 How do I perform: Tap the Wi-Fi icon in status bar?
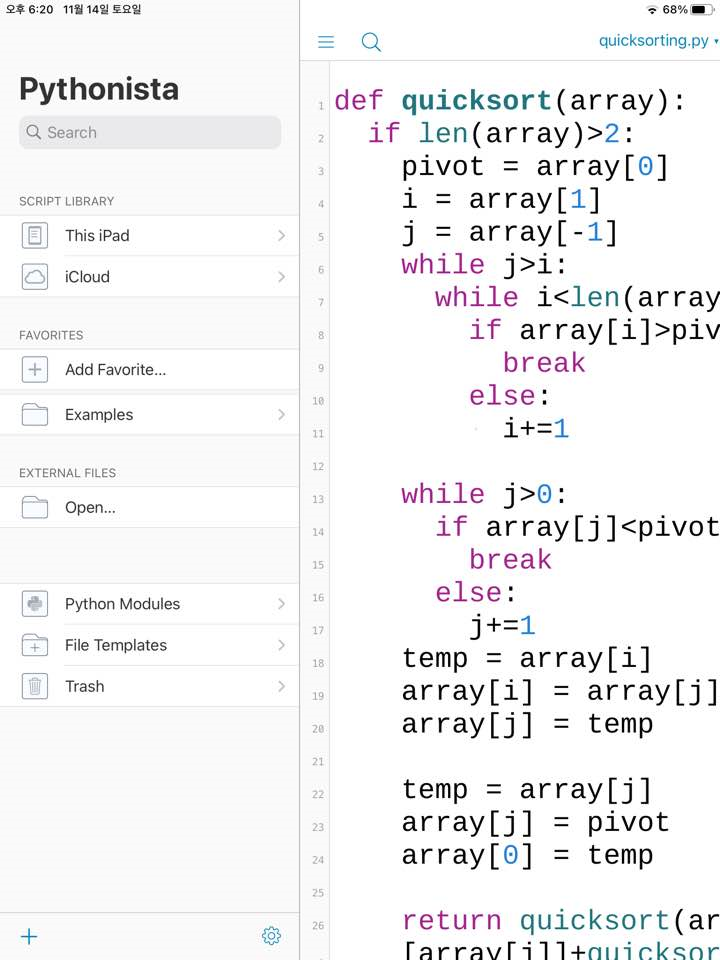click(652, 10)
